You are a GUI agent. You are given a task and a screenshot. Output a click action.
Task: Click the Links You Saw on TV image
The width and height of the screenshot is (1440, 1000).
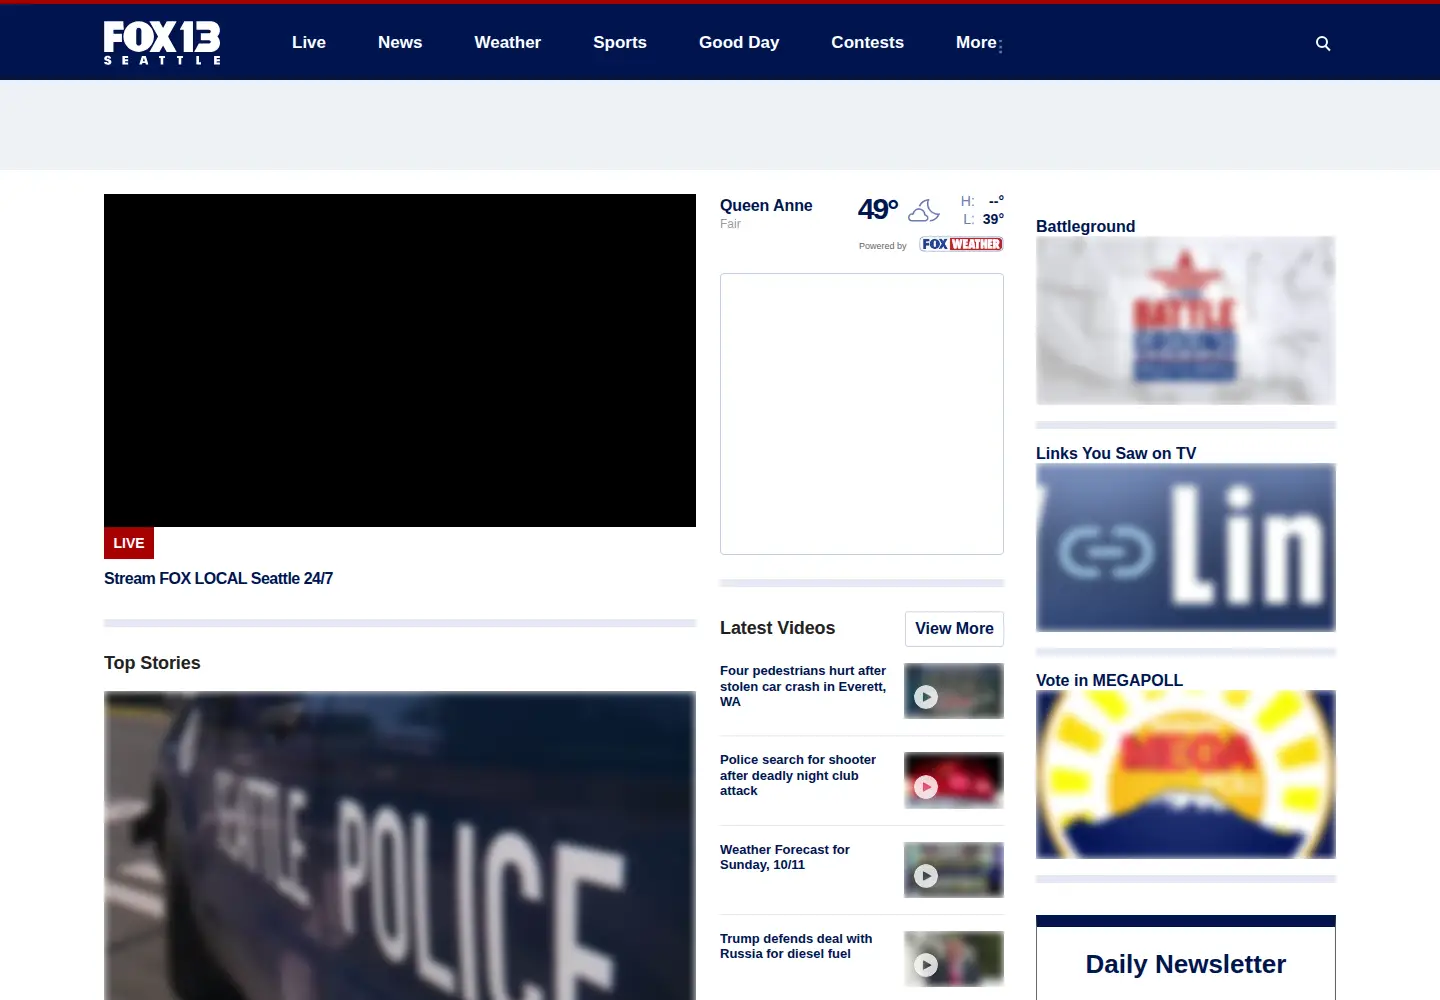(x=1186, y=547)
